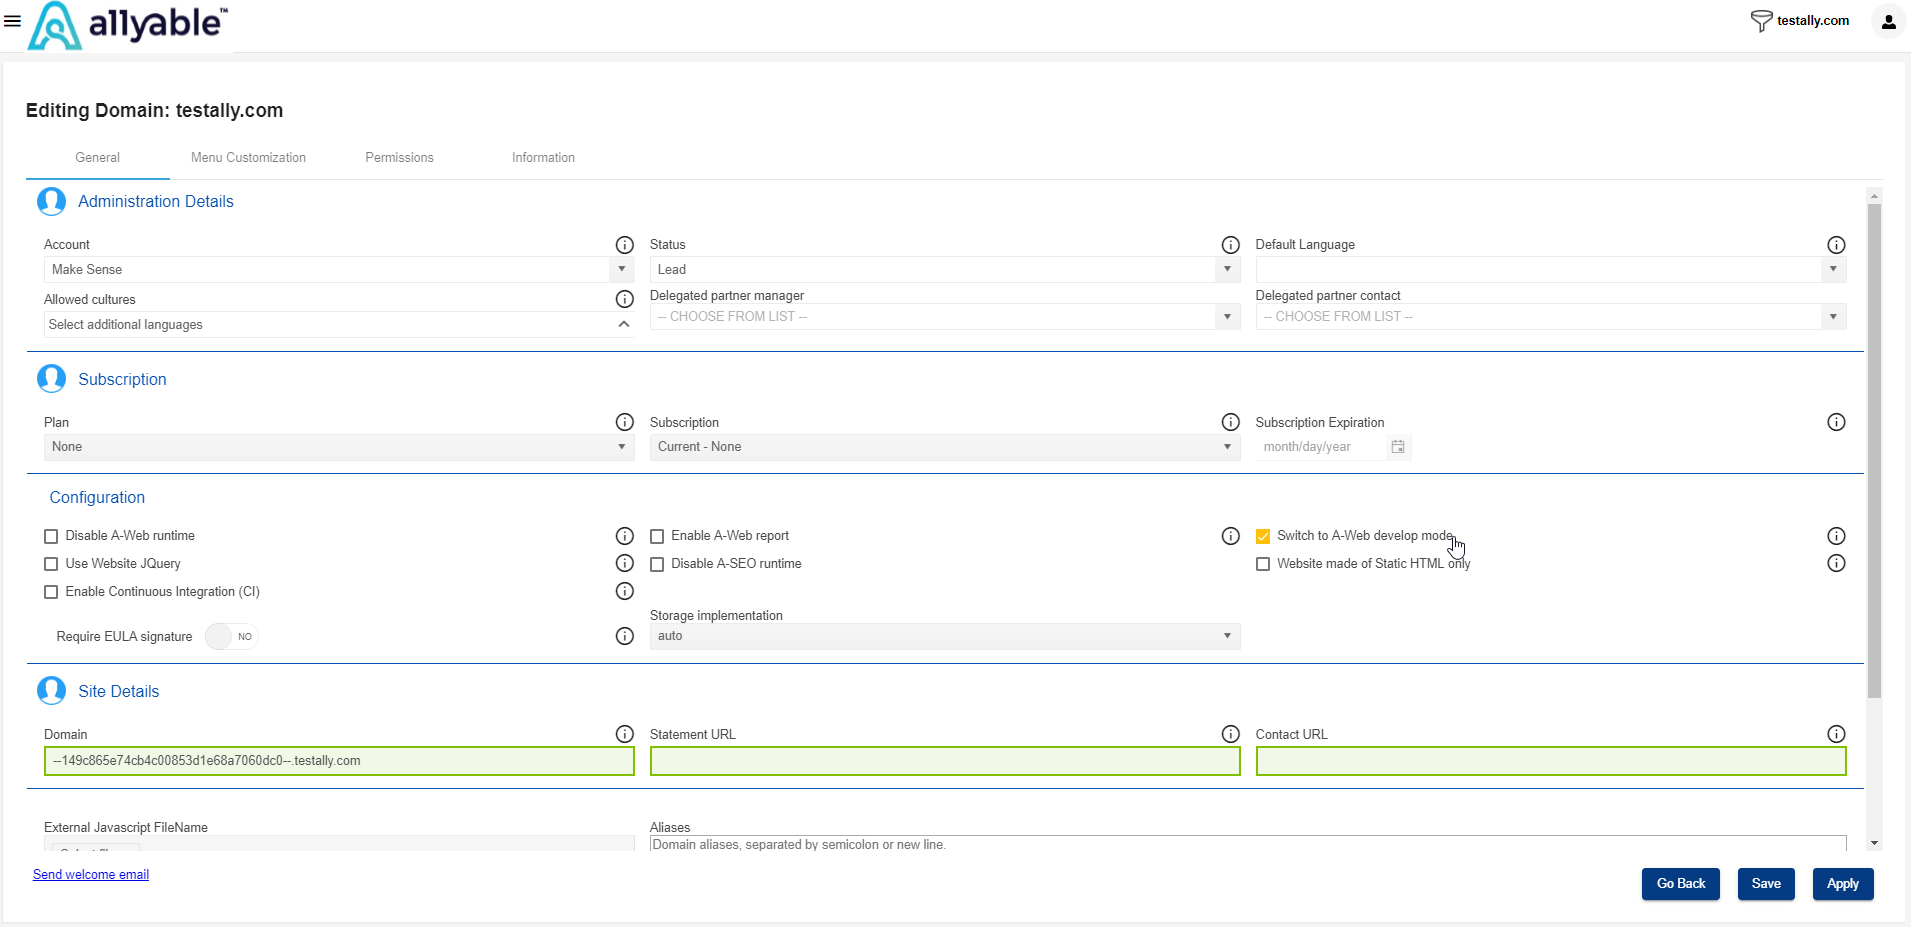Click the user profile icon
This screenshot has width=1911, height=927.
pyautogui.click(x=1888, y=22)
